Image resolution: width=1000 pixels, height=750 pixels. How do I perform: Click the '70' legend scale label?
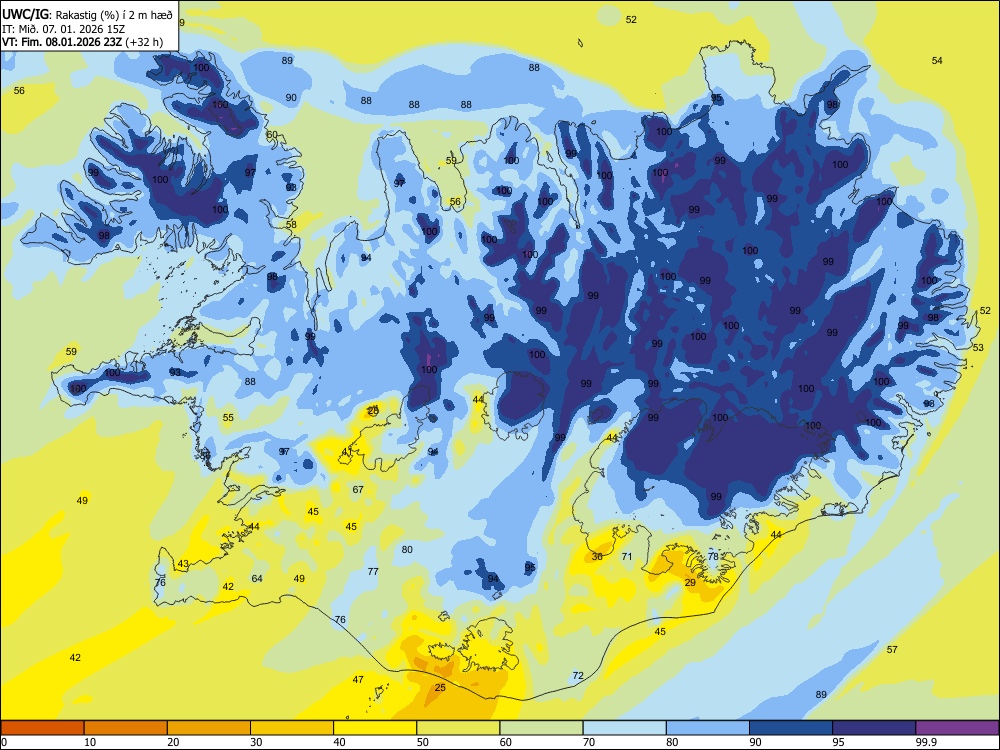pos(589,742)
